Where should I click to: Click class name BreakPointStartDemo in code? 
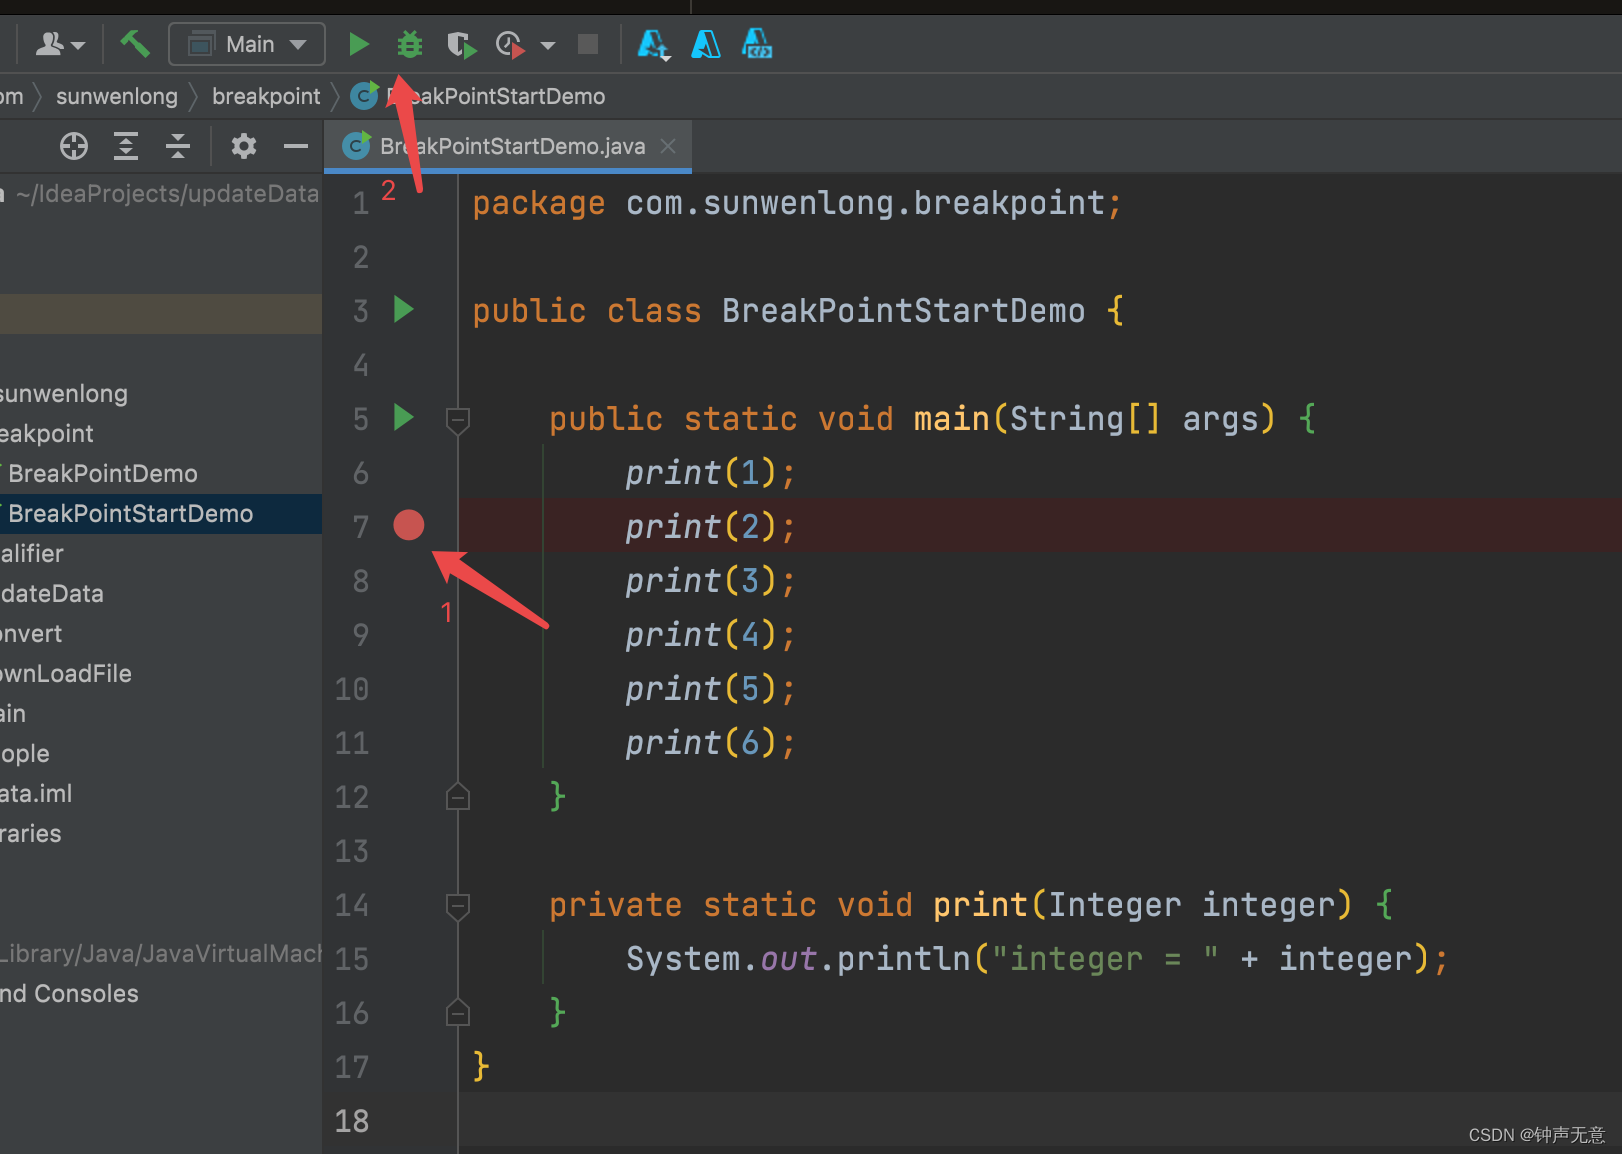tap(903, 311)
